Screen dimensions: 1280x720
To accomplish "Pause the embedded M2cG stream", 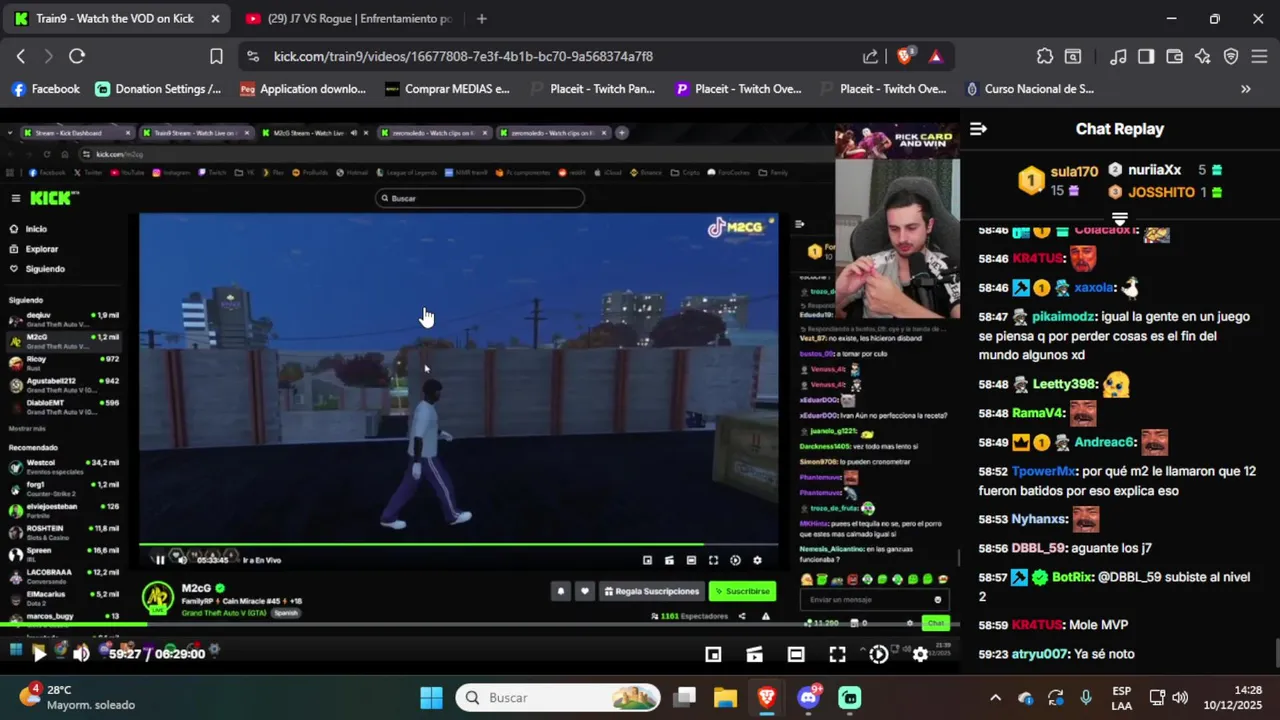I will point(159,560).
